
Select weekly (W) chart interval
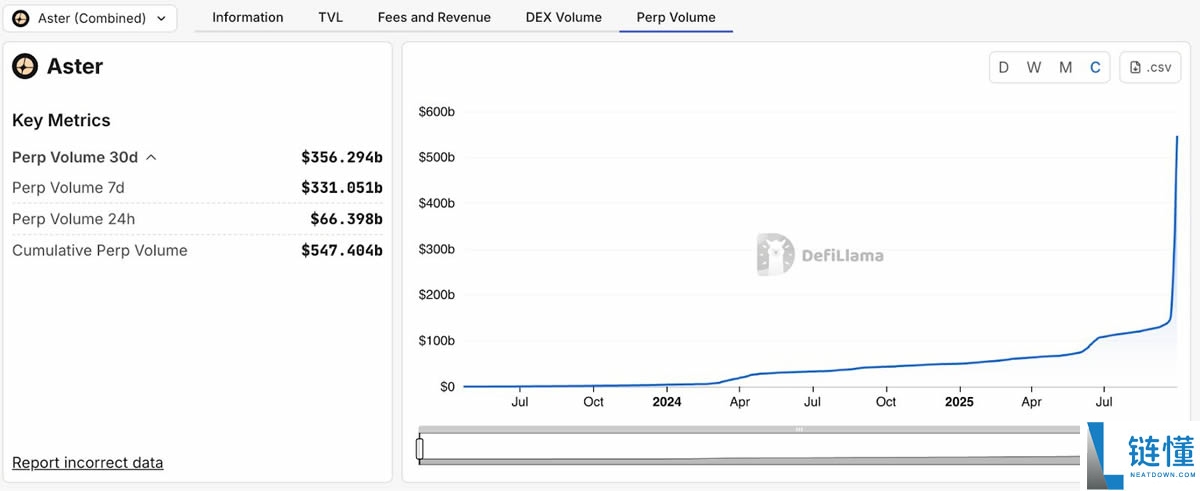pyautogui.click(x=1034, y=67)
